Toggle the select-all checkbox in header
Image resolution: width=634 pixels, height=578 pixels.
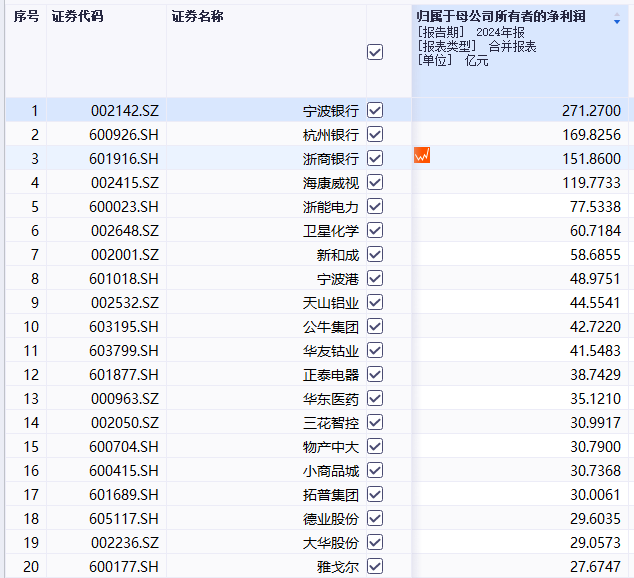coord(375,52)
